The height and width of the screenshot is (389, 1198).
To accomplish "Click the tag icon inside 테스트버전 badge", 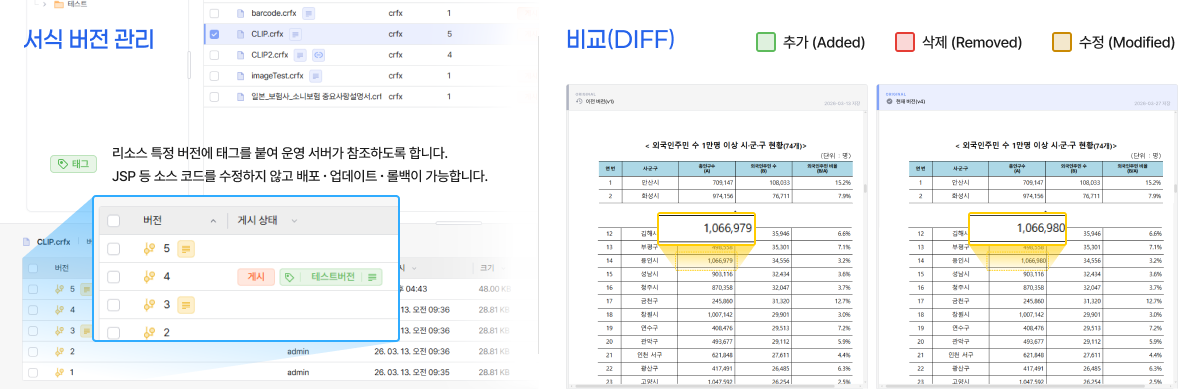I will tap(290, 277).
